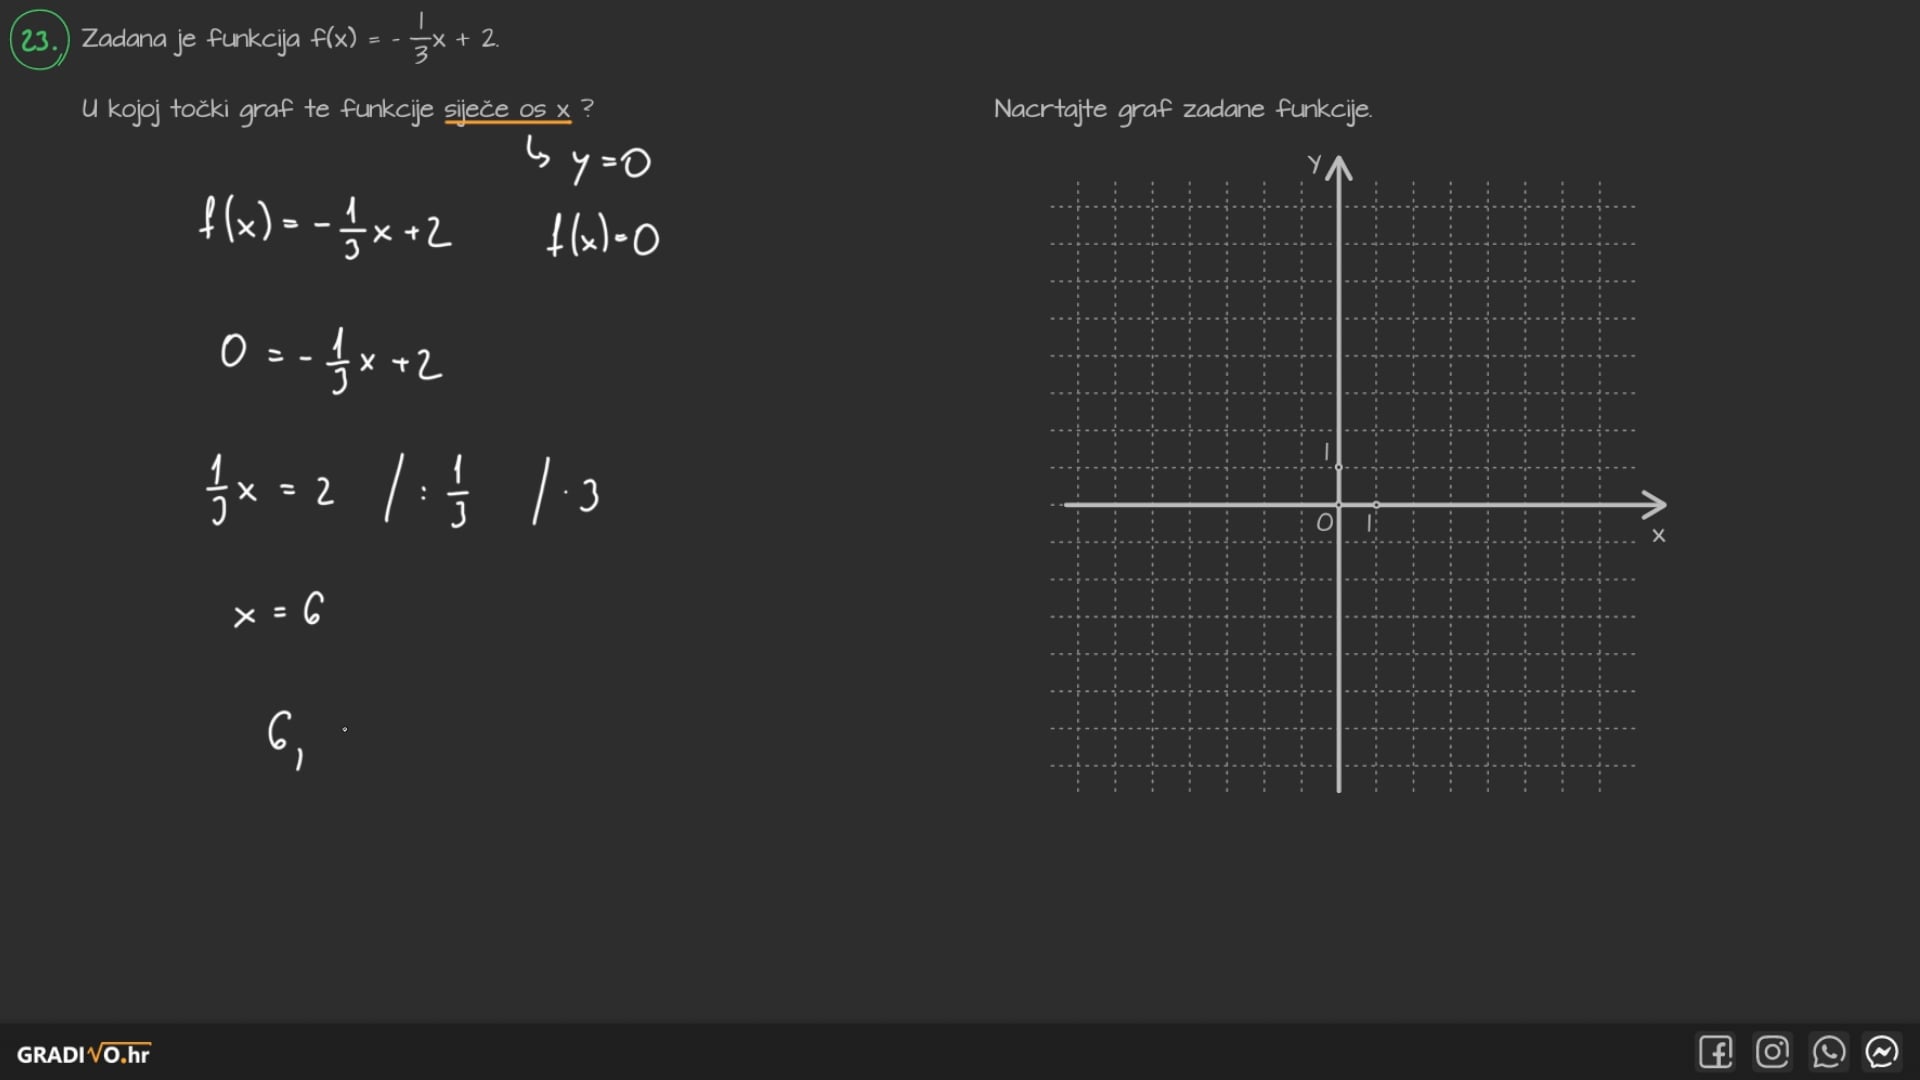Open the Facebook icon link

click(1715, 1052)
